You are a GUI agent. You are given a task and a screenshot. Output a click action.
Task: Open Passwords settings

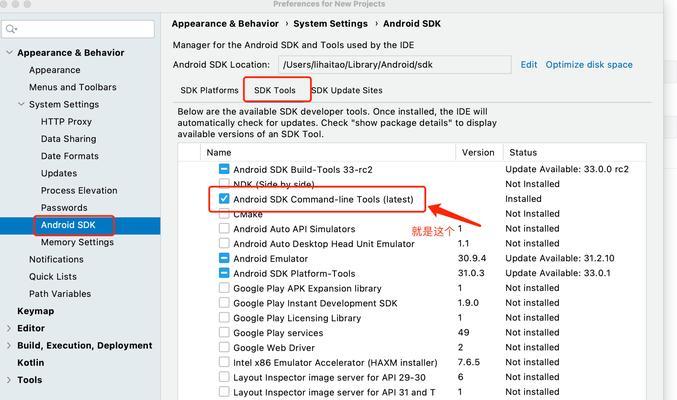pyautogui.click(x=64, y=208)
